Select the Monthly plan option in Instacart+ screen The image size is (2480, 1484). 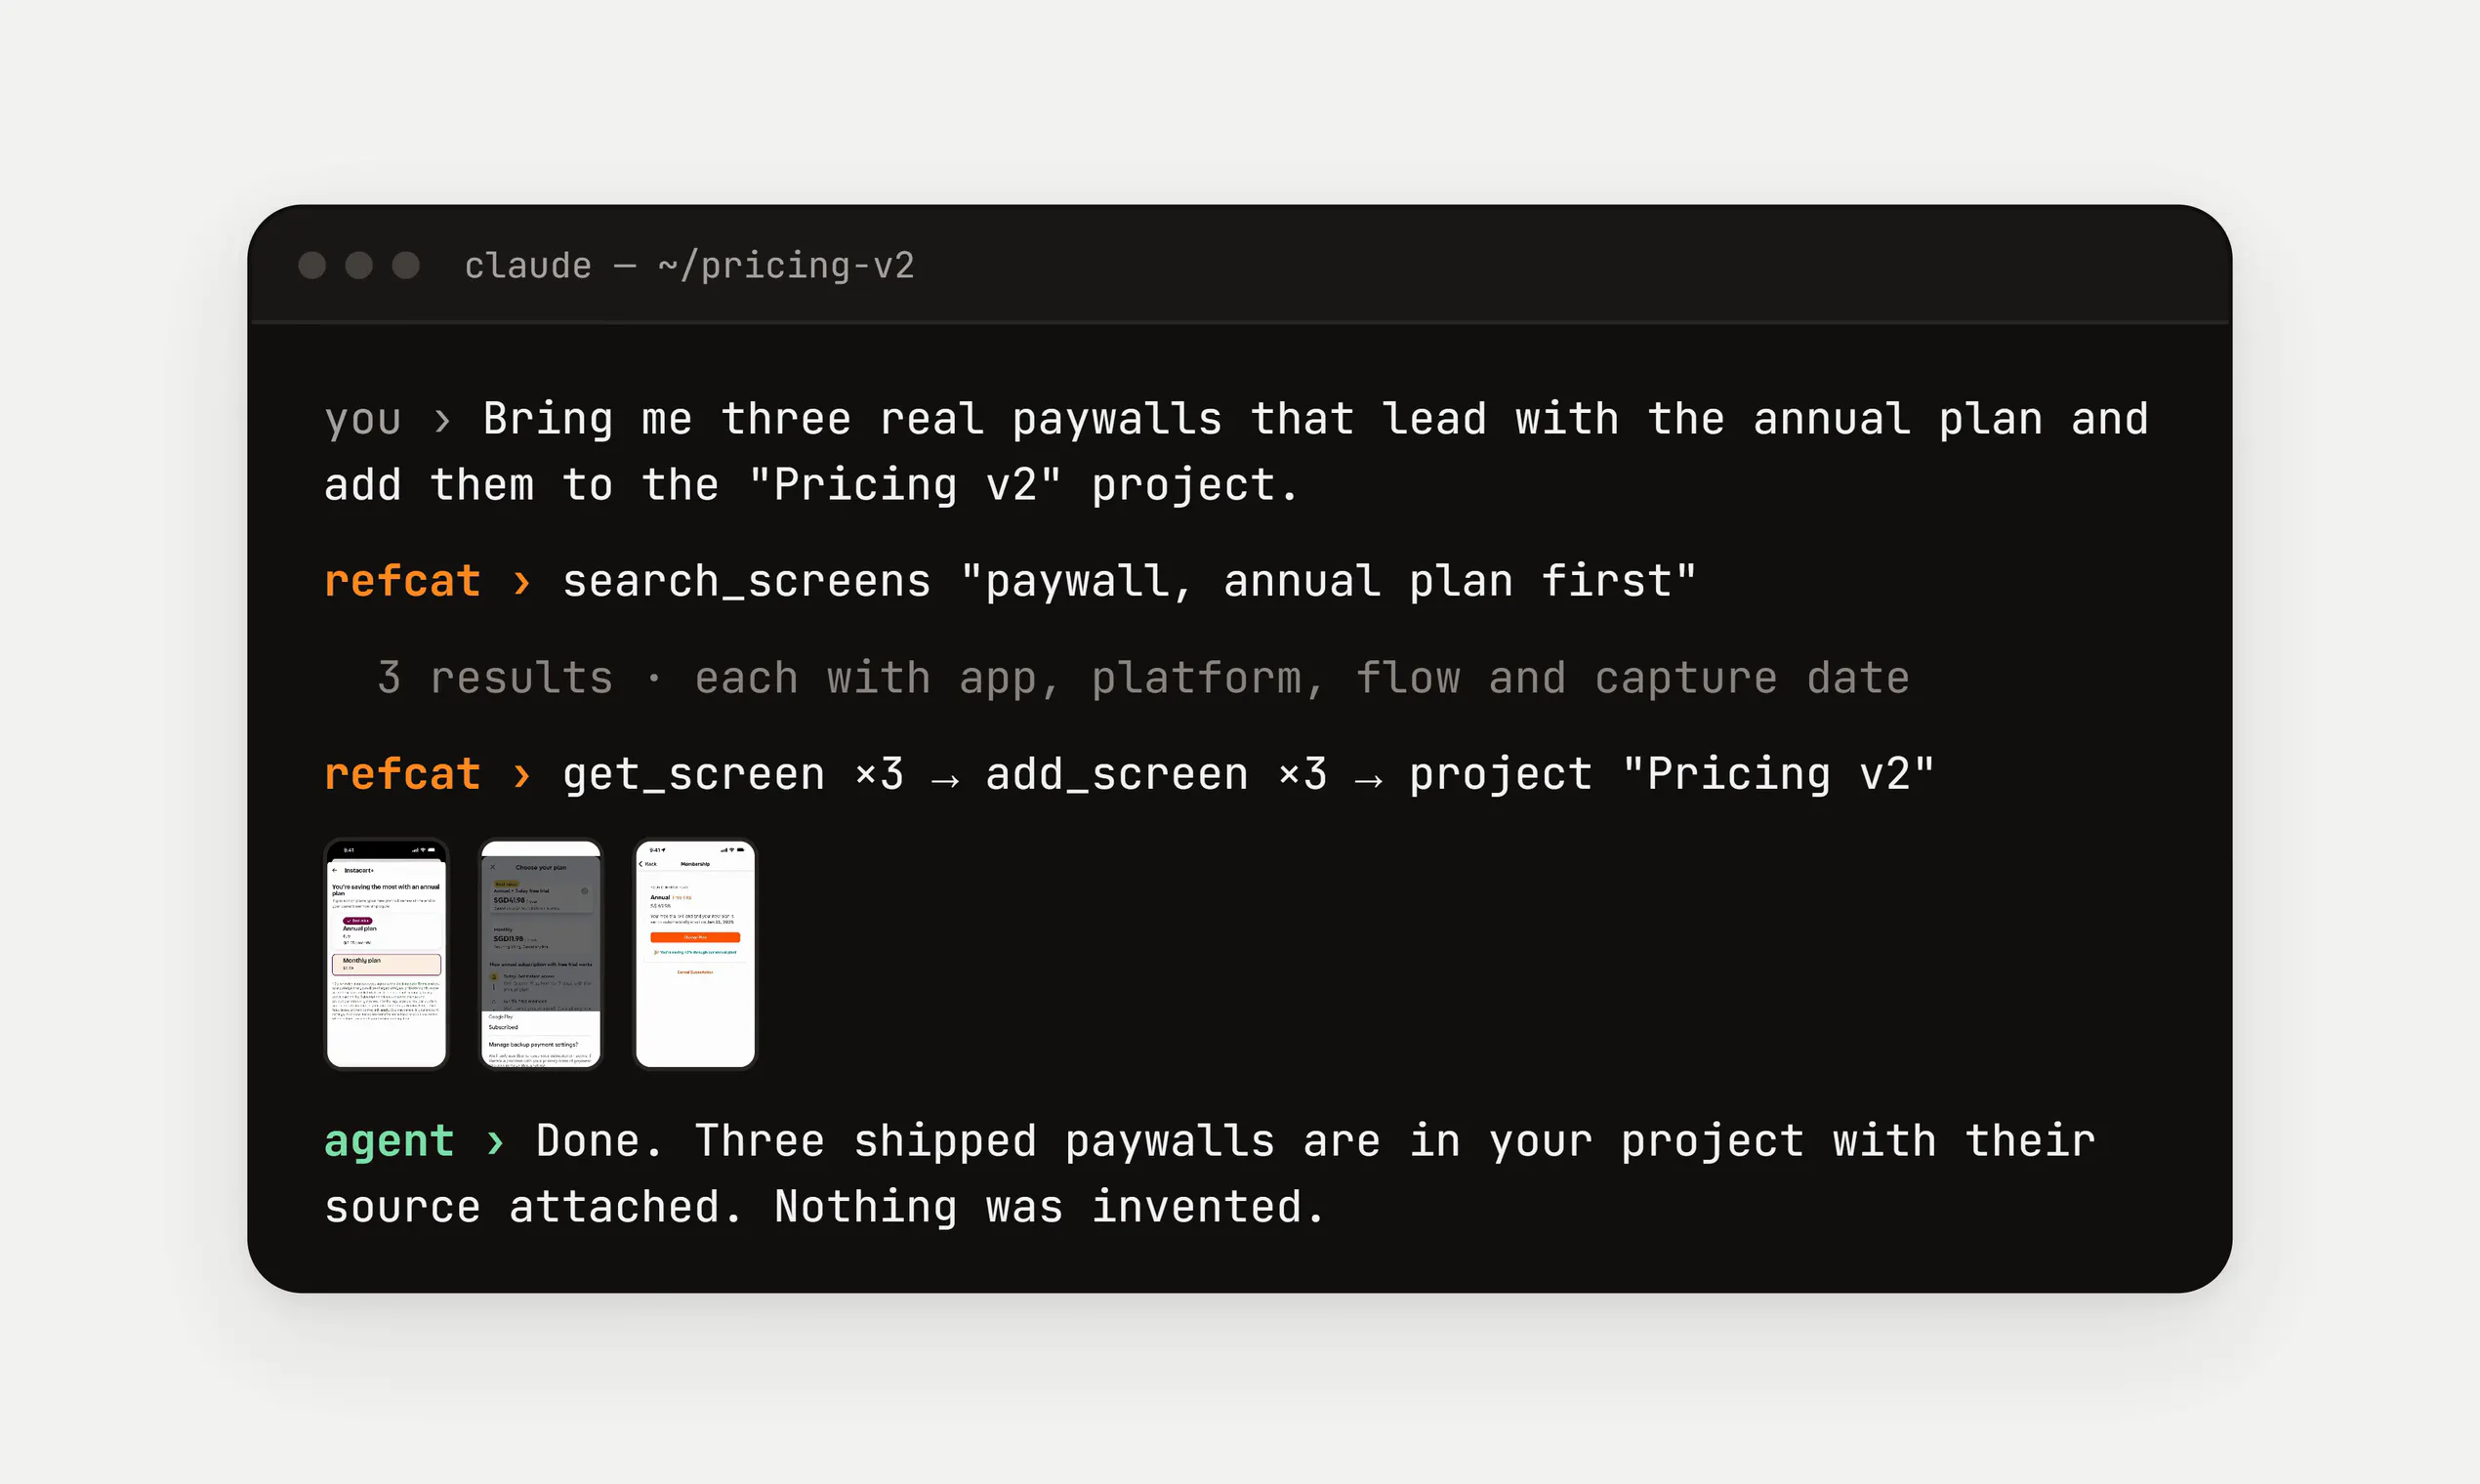tap(386, 964)
